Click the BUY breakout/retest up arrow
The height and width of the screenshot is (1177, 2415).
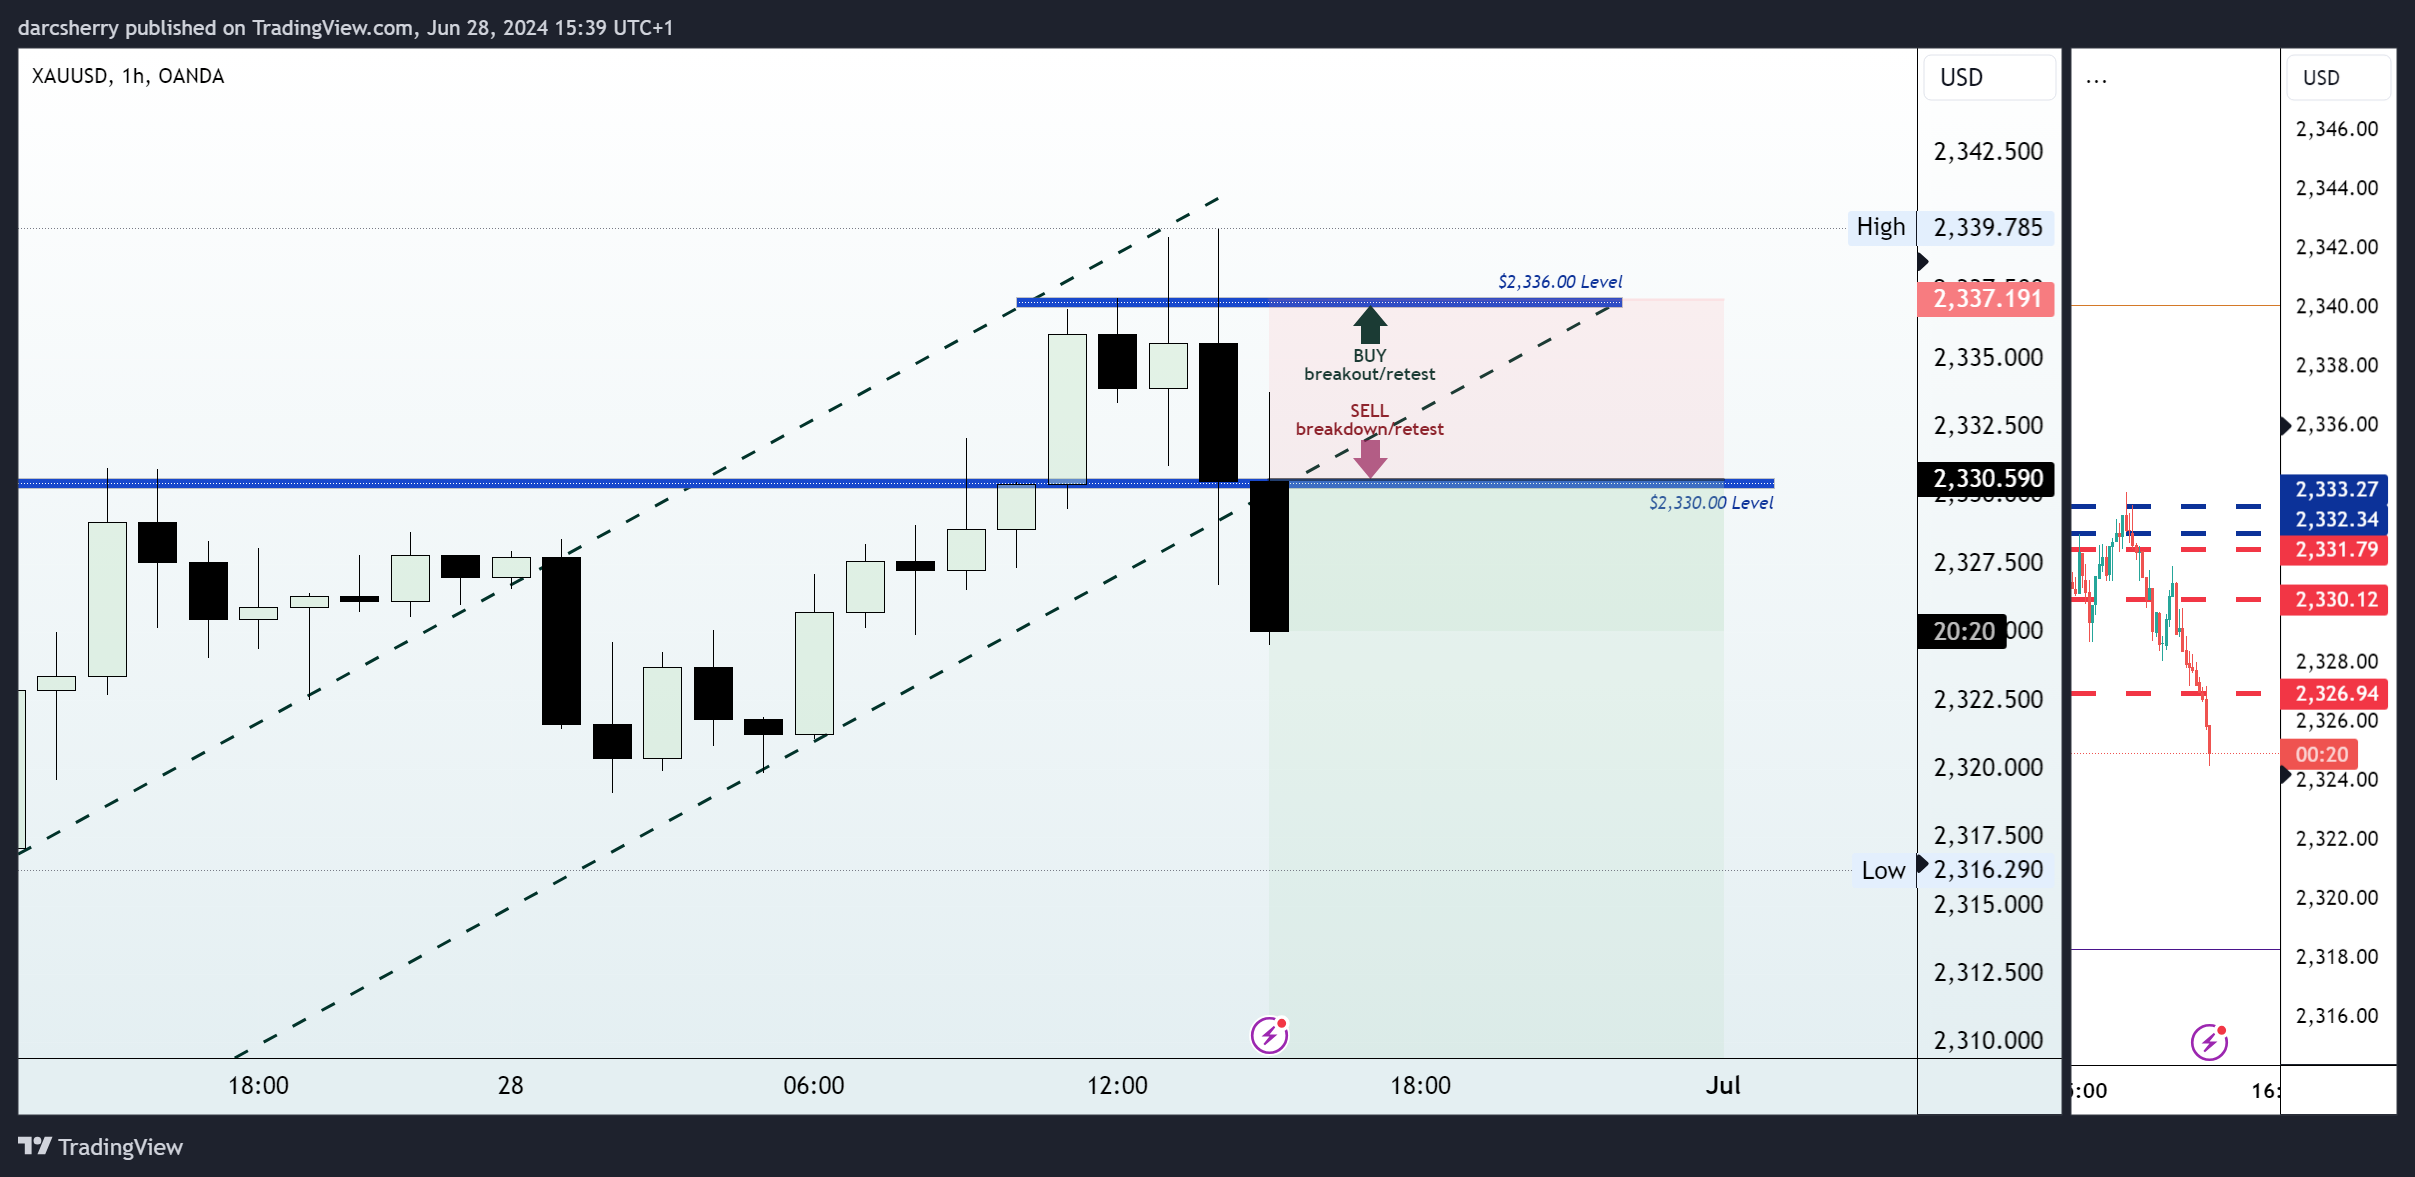(1370, 324)
